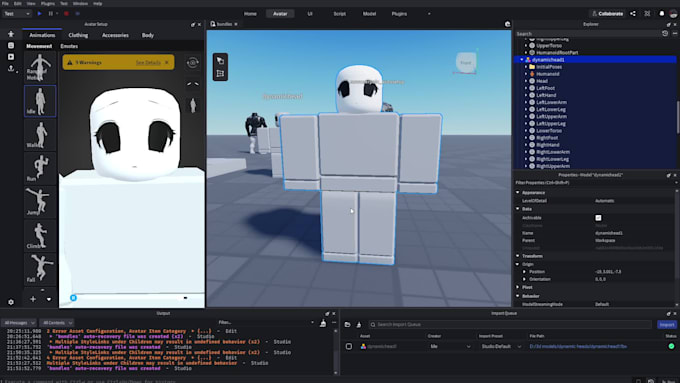This screenshot has width=680, height=383.
Task: Click the Explorer history filter icon
Action: click(665, 33)
